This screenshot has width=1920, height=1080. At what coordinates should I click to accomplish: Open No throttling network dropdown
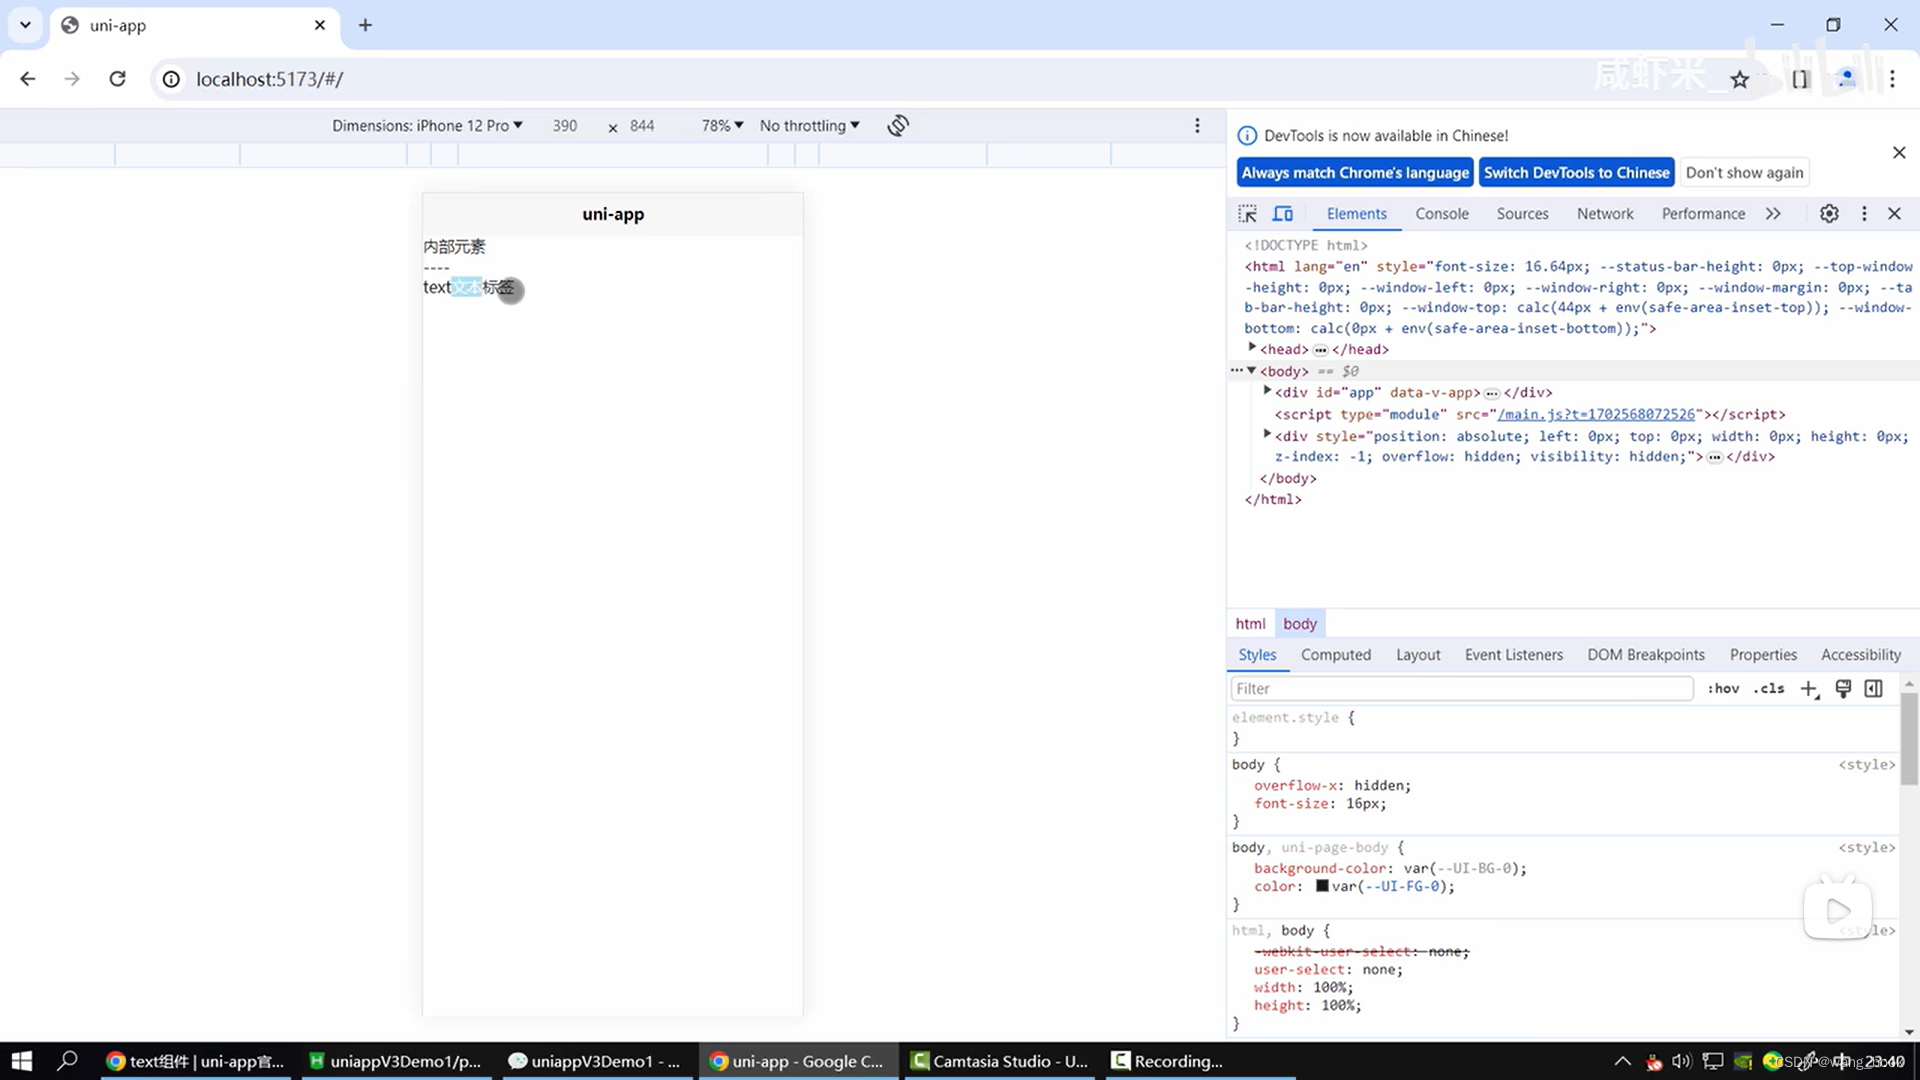pyautogui.click(x=808, y=125)
